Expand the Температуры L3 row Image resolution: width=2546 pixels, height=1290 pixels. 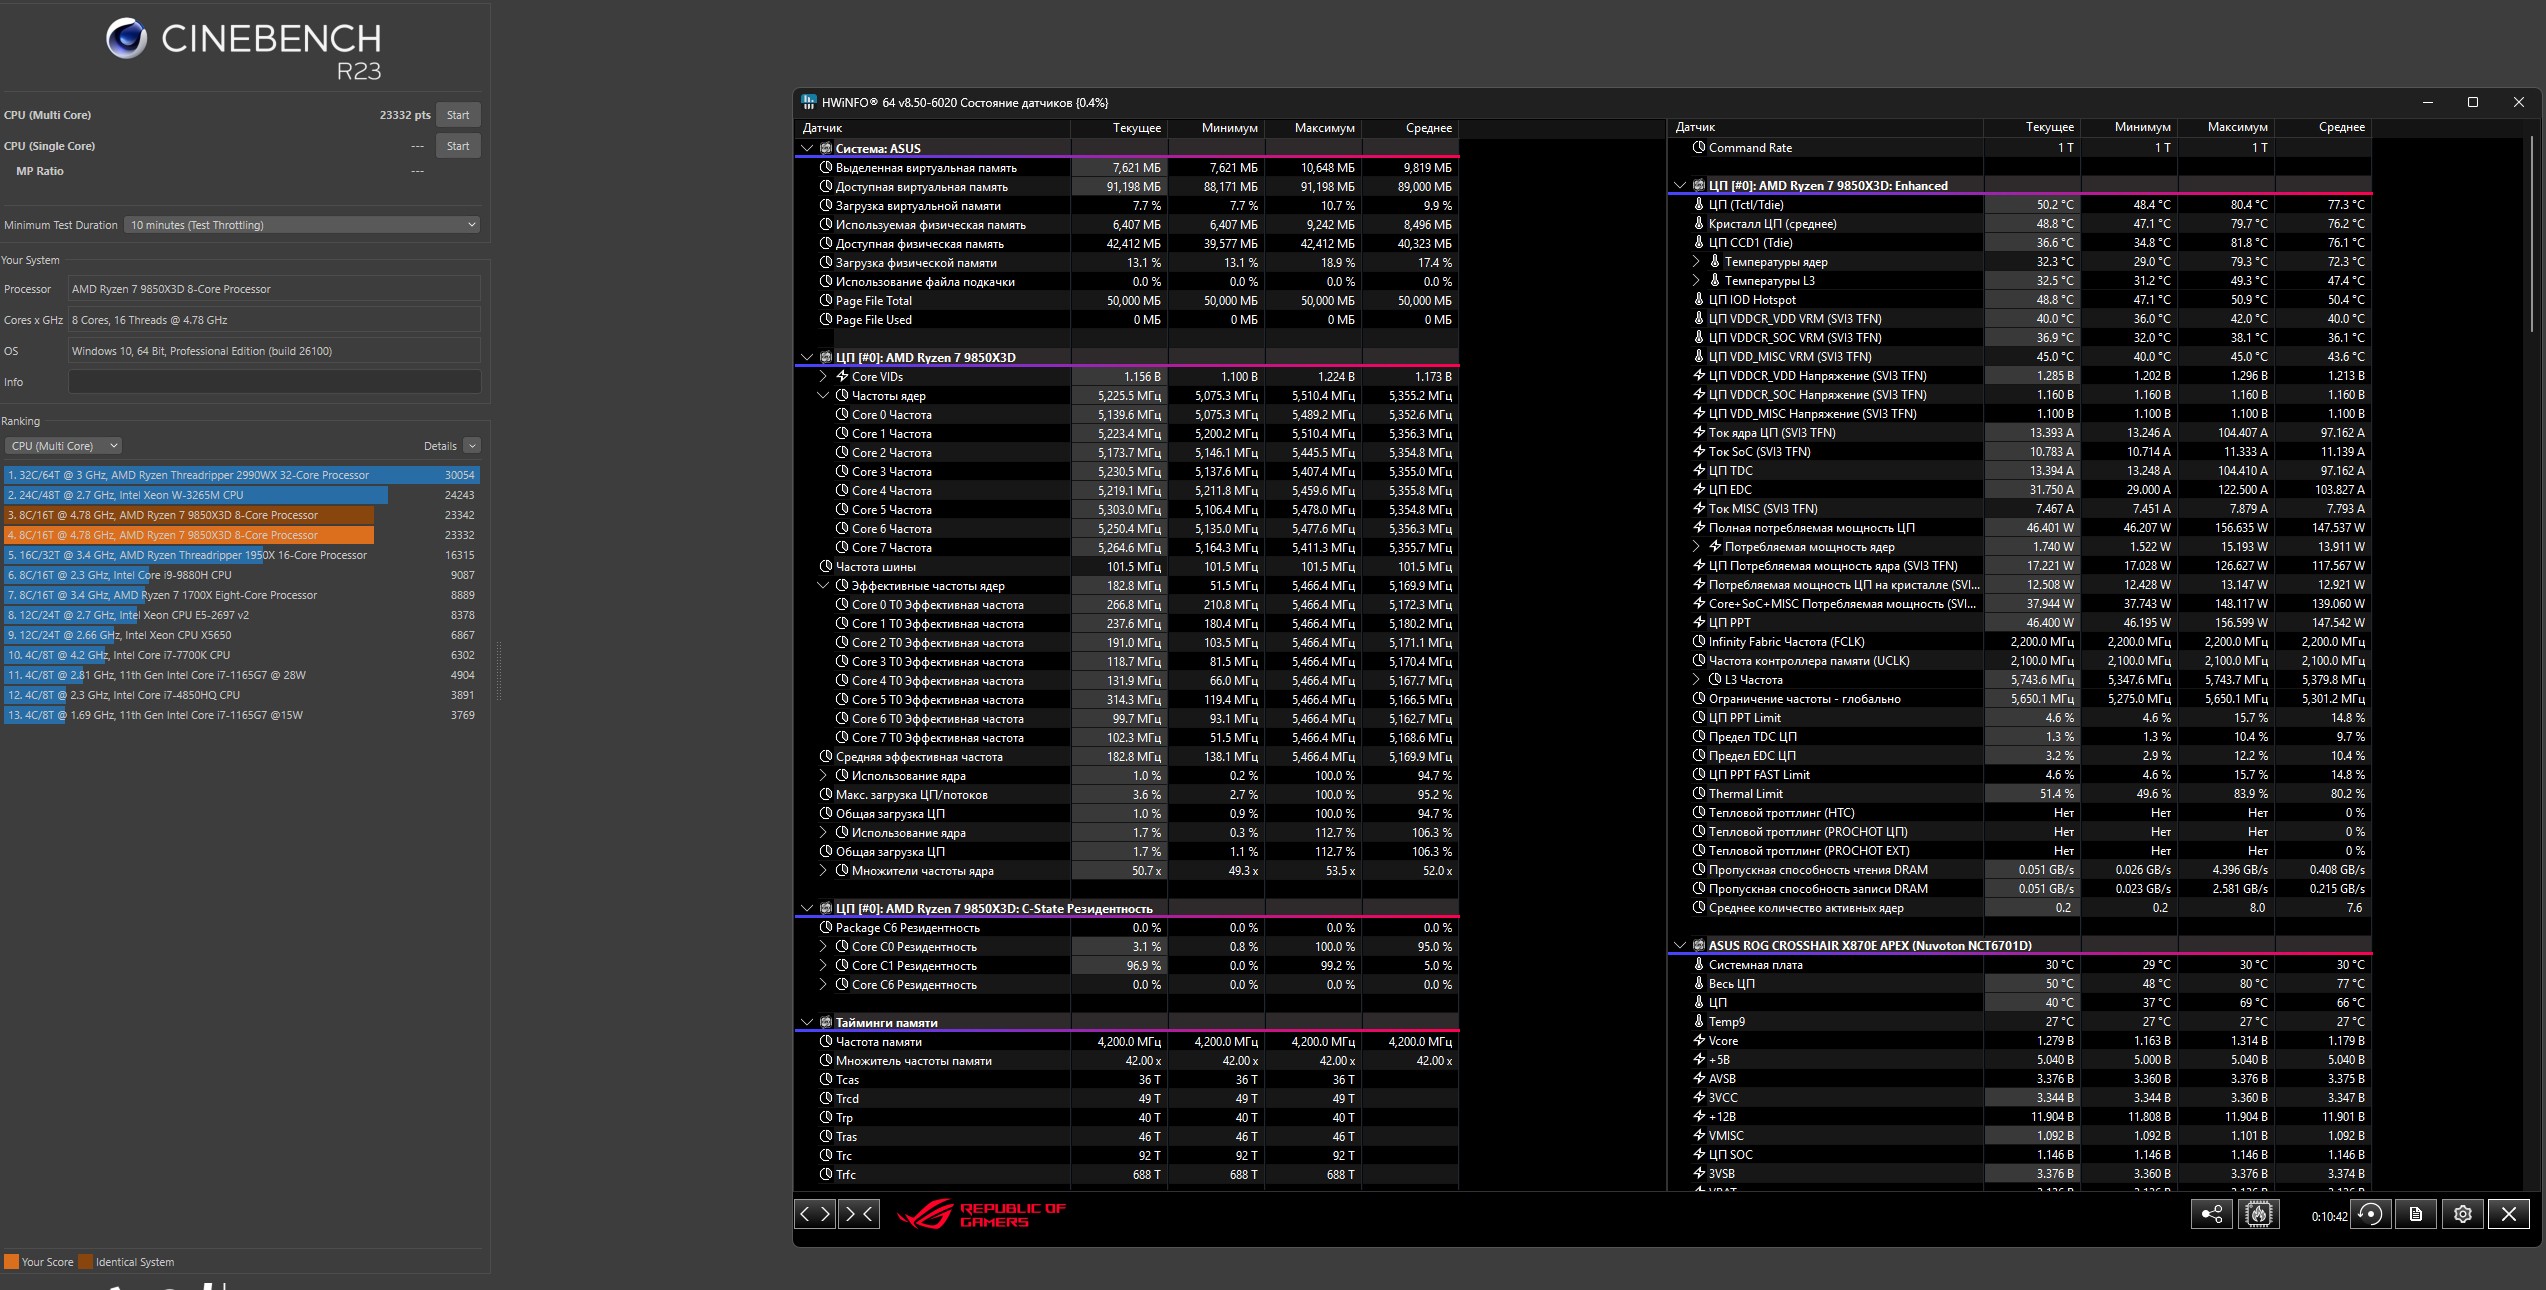pyautogui.click(x=1696, y=281)
